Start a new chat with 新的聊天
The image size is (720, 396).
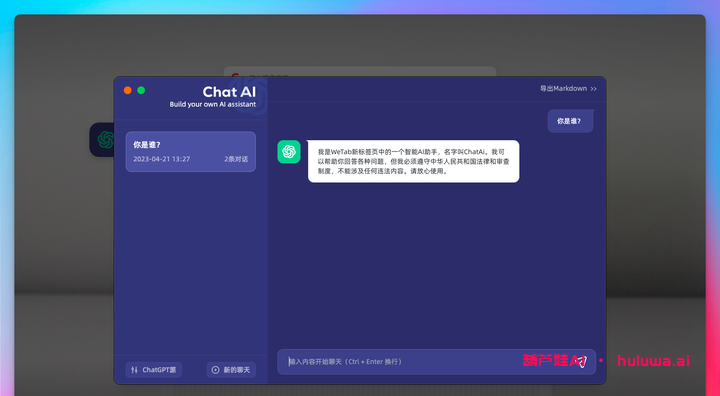point(231,370)
